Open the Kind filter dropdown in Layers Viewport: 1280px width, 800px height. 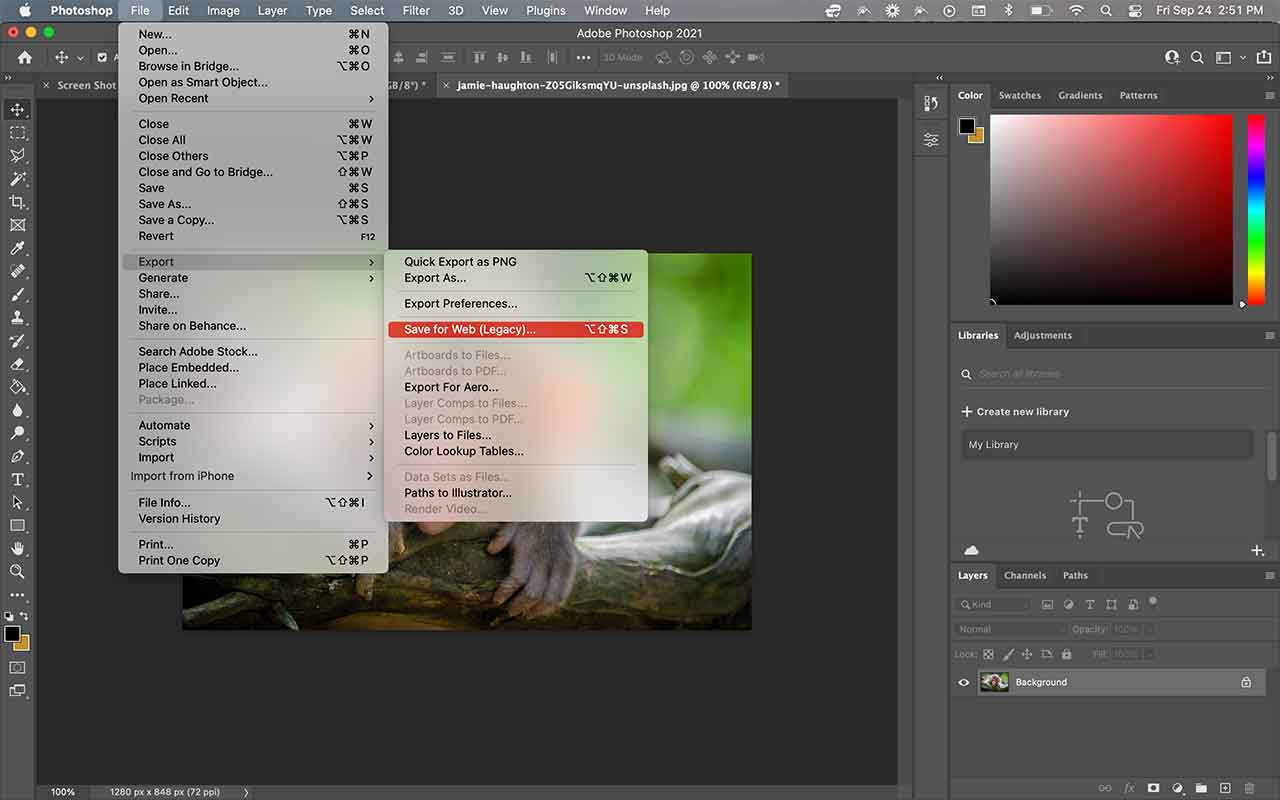click(993, 604)
